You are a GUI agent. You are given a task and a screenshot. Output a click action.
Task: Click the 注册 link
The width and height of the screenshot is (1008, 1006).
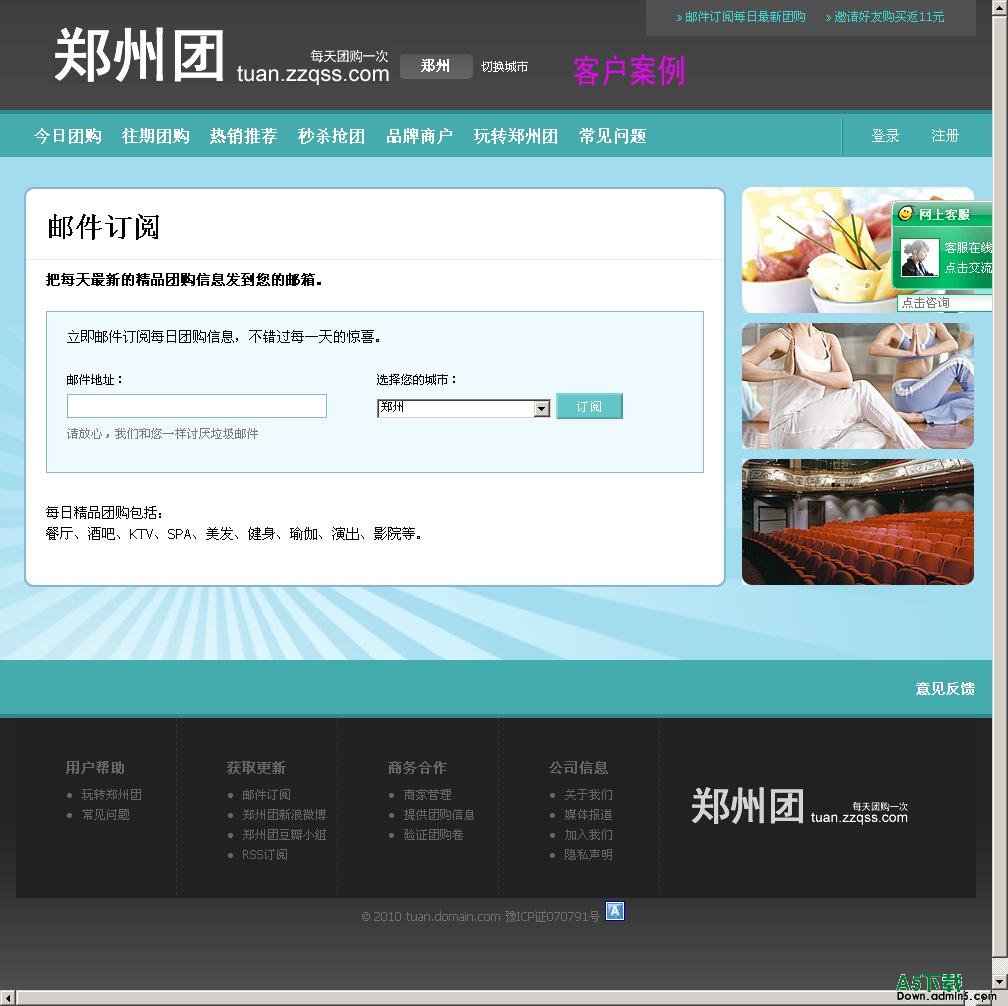point(945,136)
